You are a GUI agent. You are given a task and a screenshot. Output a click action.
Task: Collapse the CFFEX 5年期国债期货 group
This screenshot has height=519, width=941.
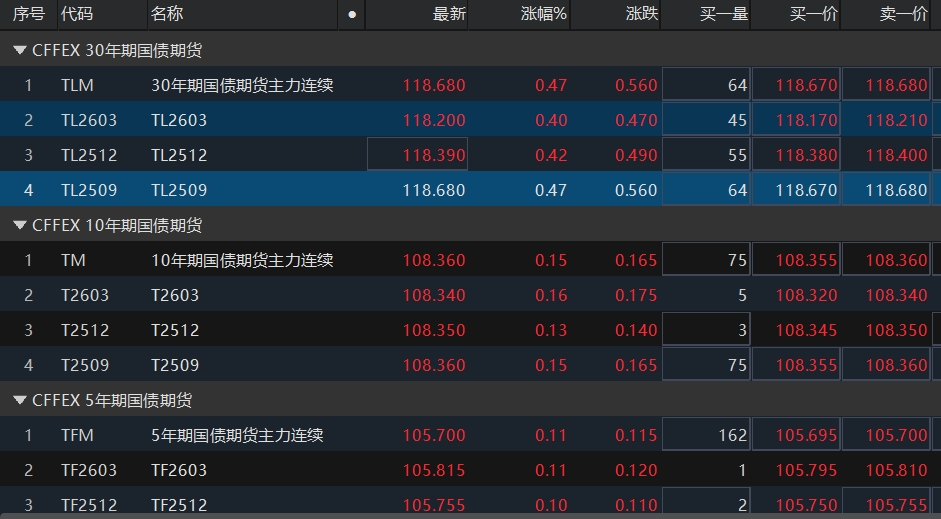20,400
